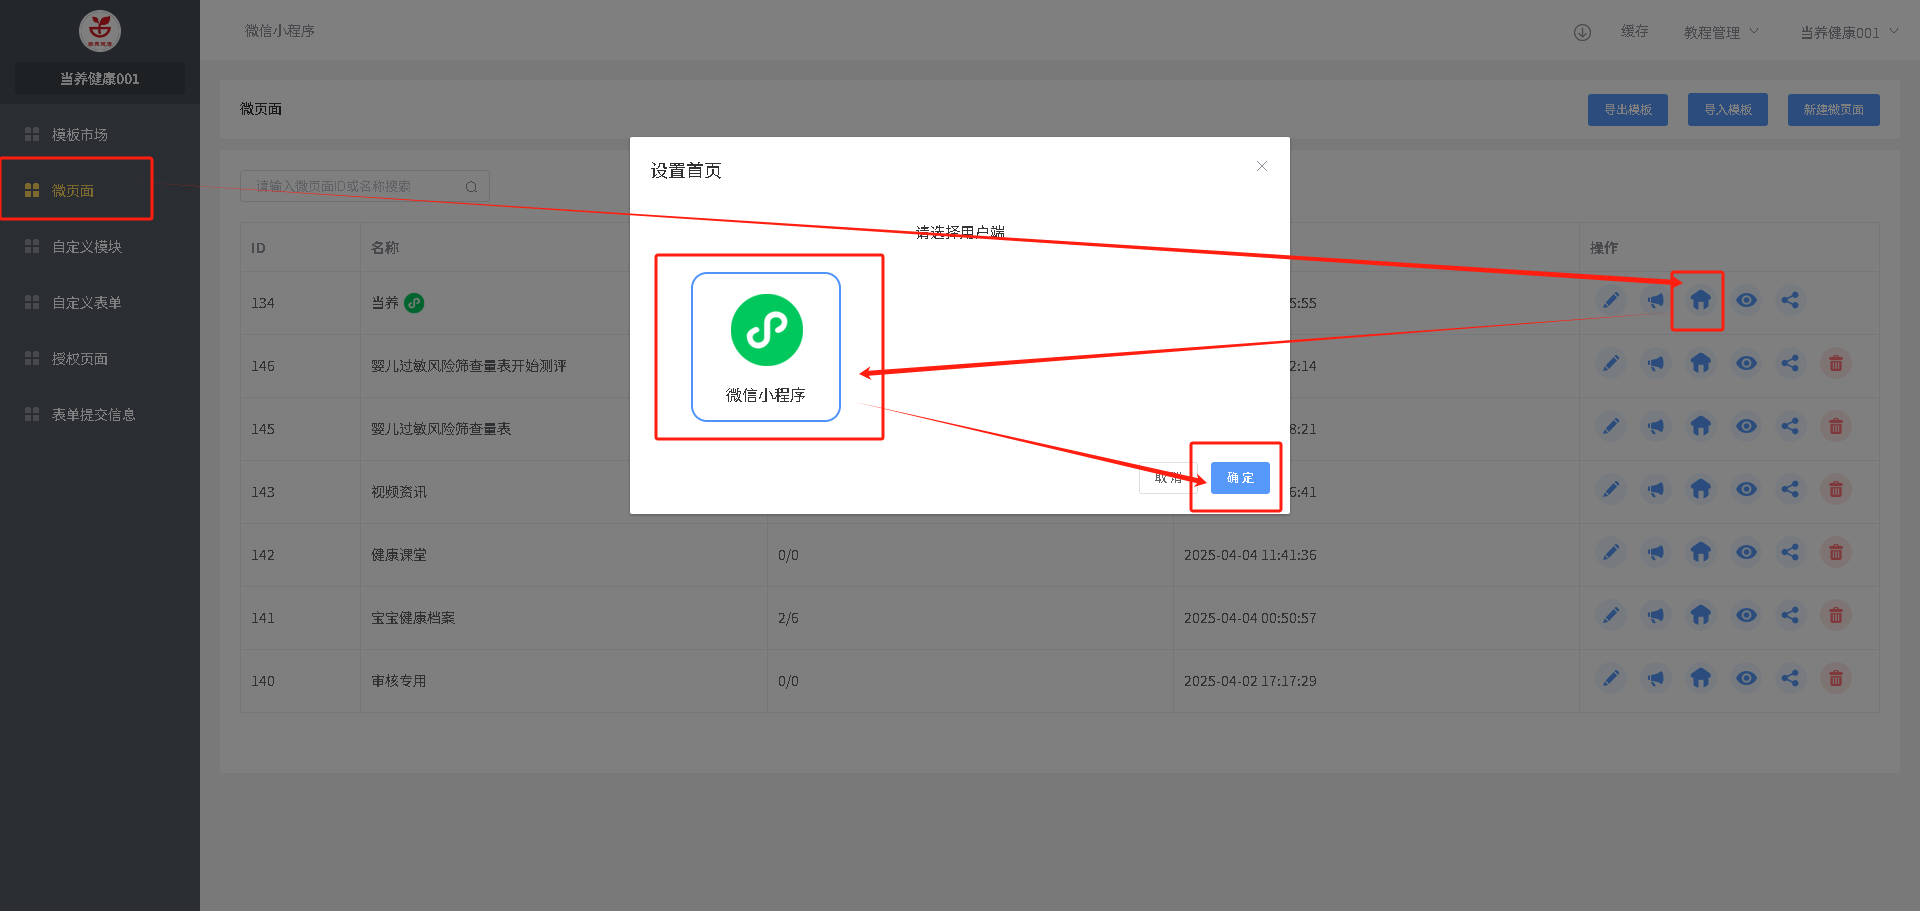Preview row 134 with the eye icon
Screen dimensions: 1920x911
click(1746, 300)
